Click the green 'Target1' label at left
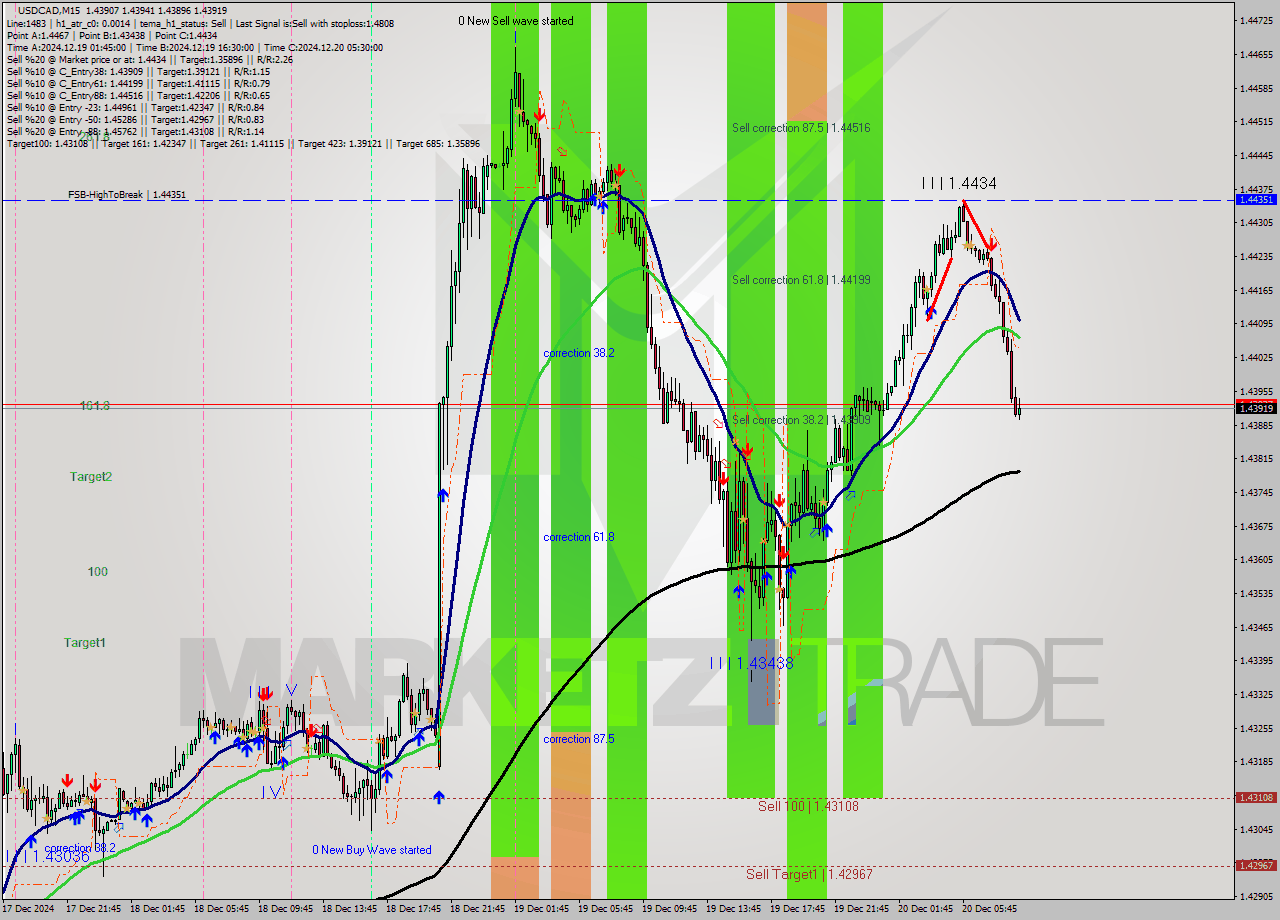The image size is (1280, 920). tap(85, 642)
